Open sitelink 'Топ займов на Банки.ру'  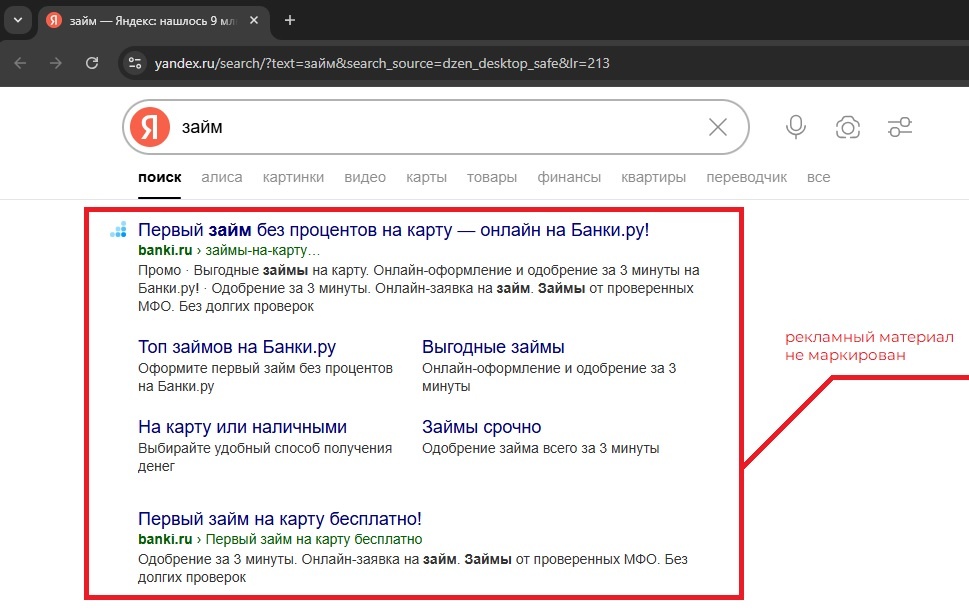tap(237, 347)
